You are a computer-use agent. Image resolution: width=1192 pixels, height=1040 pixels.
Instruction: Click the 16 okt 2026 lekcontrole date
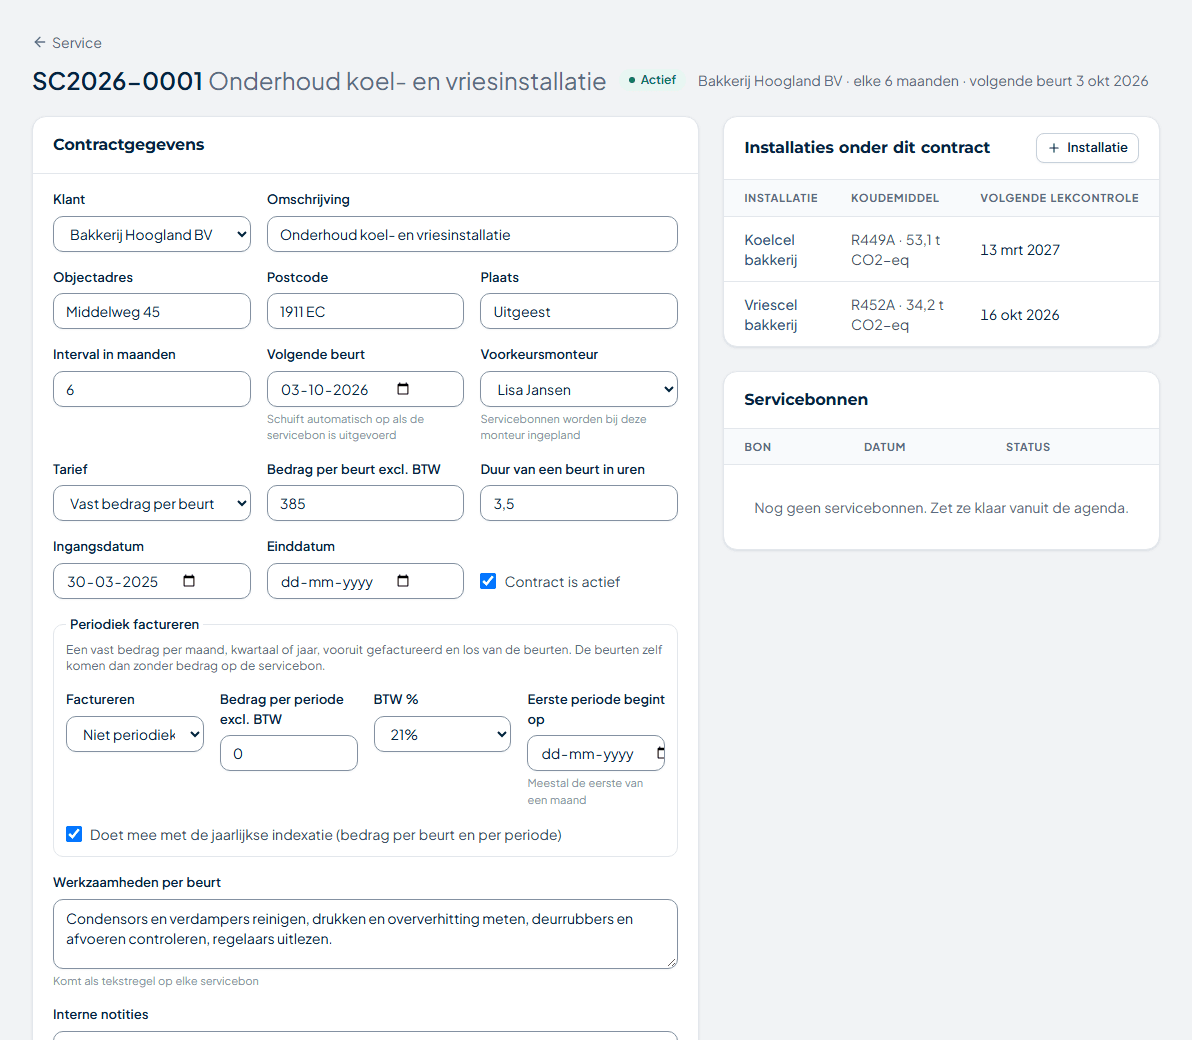(1019, 315)
